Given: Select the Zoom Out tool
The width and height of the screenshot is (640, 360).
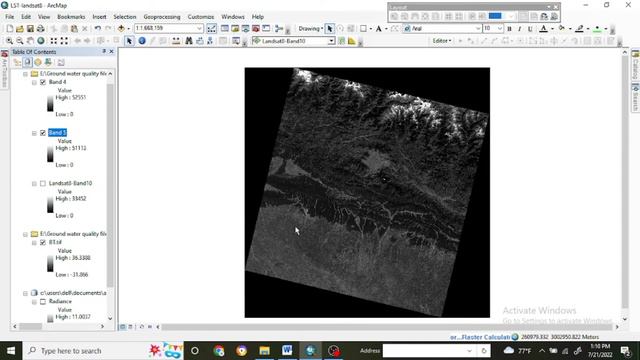Looking at the screenshot, I should click(20, 41).
